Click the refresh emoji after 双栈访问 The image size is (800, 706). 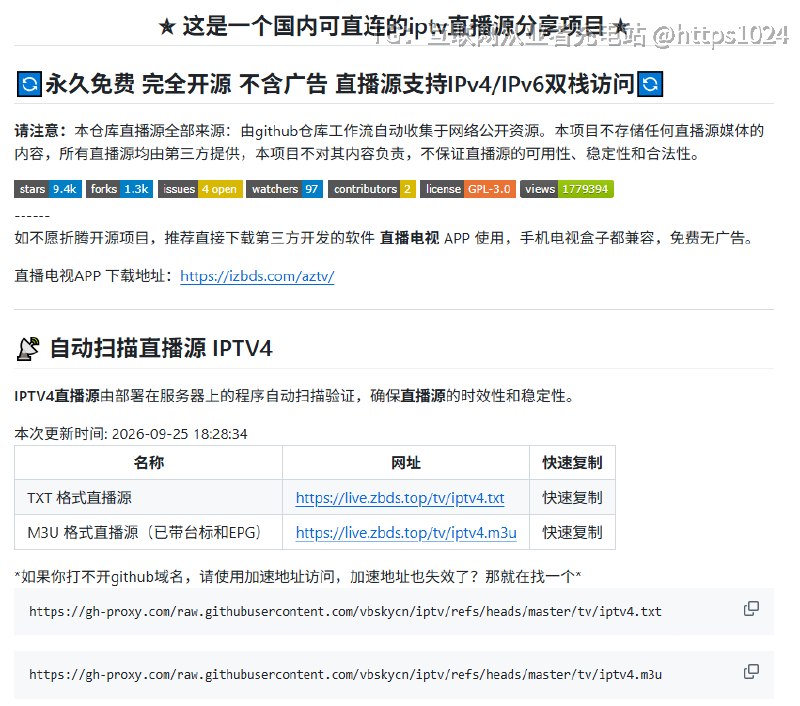pos(651,84)
